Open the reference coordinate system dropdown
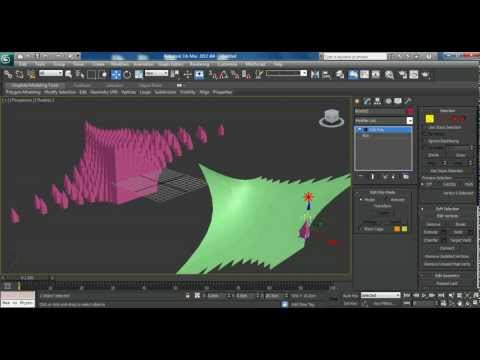The image size is (480, 360). pos(156,73)
